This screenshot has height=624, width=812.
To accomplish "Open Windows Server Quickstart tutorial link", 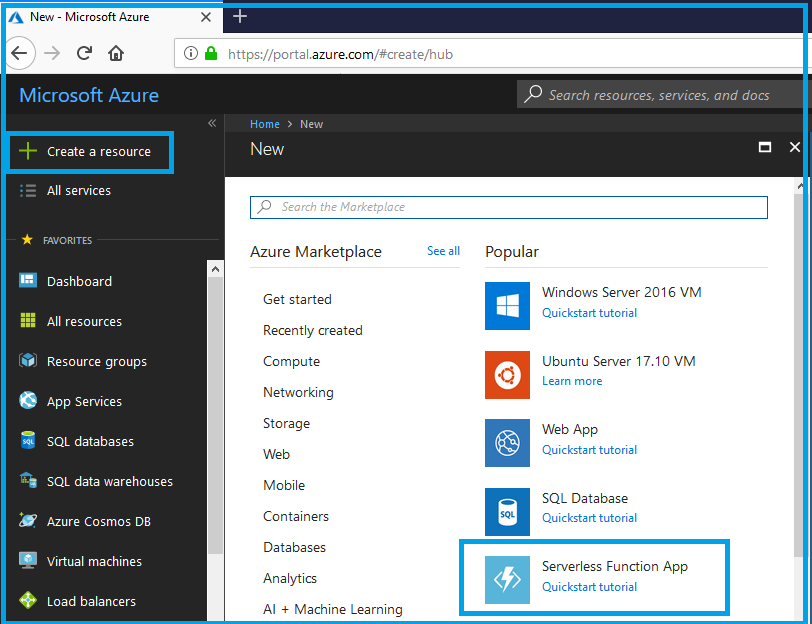I will pyautogui.click(x=589, y=313).
